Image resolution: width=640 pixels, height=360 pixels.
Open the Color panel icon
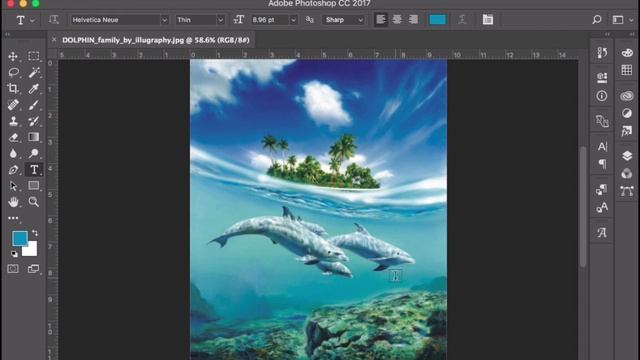point(627,53)
